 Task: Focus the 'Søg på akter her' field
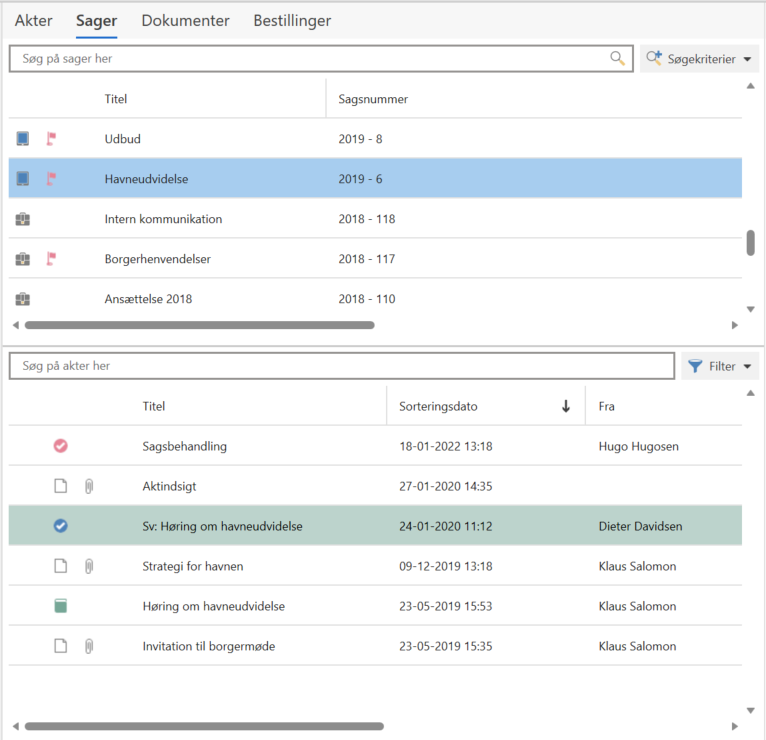click(x=340, y=366)
